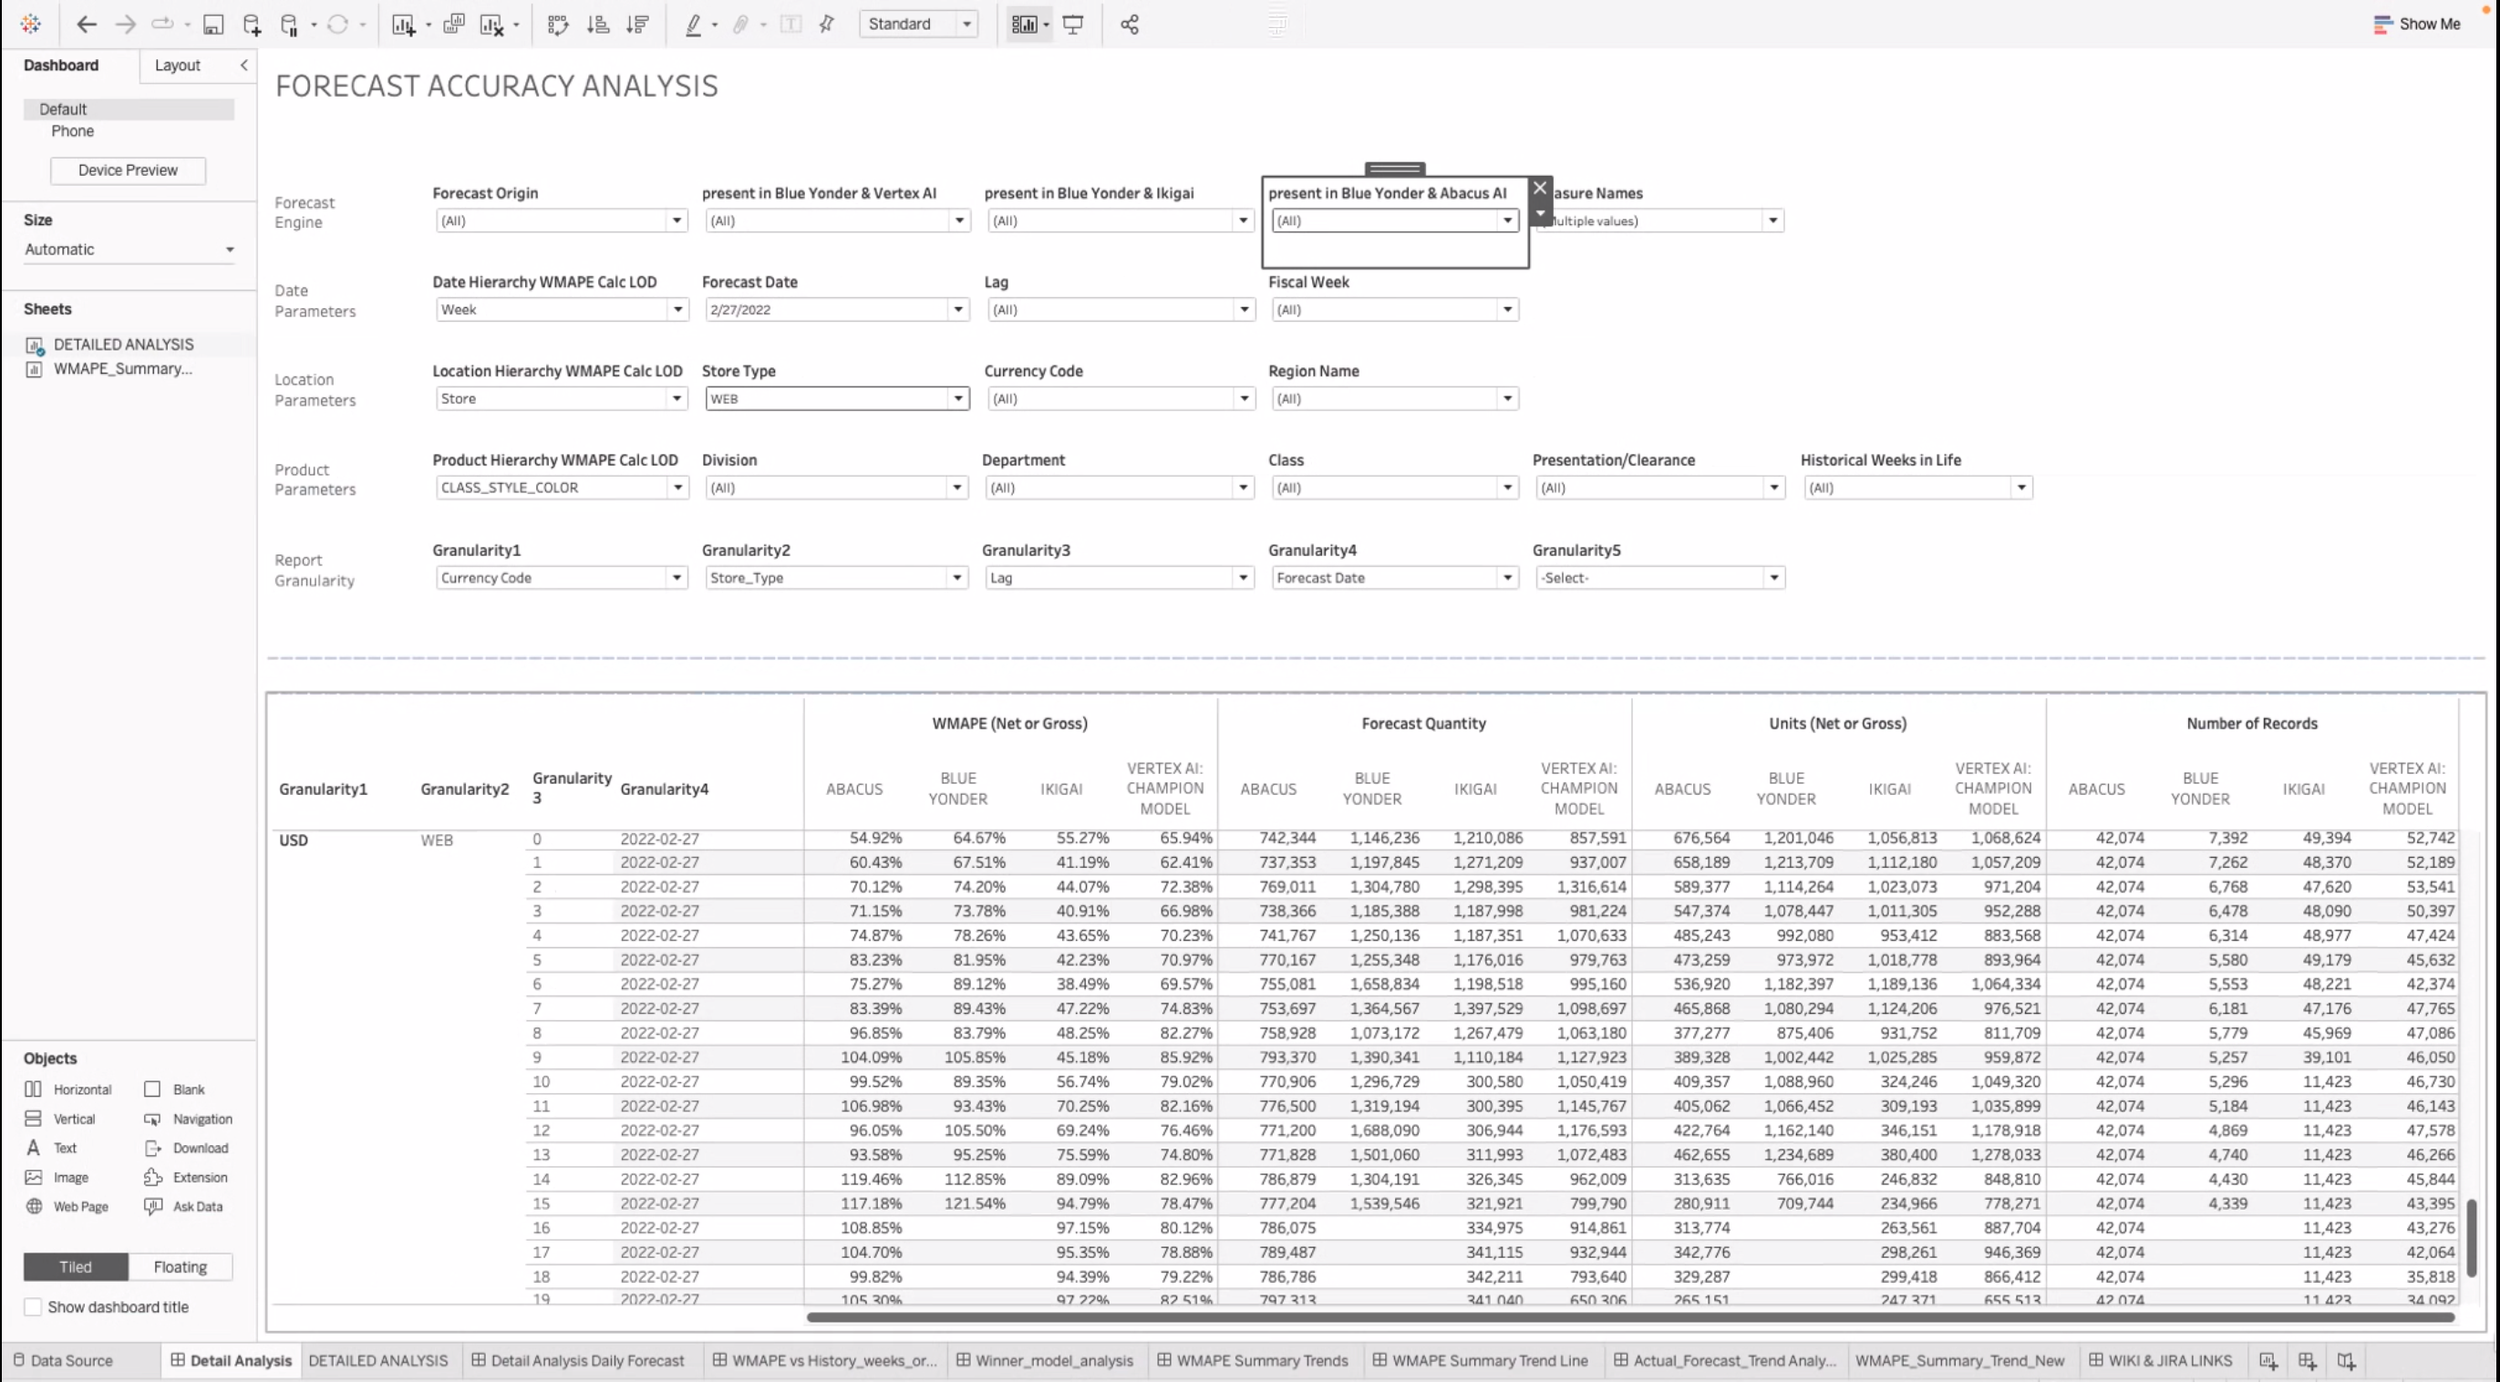This screenshot has width=2500, height=1382.
Task: Expand the Forecast Date dropdown
Action: pyautogui.click(x=957, y=310)
